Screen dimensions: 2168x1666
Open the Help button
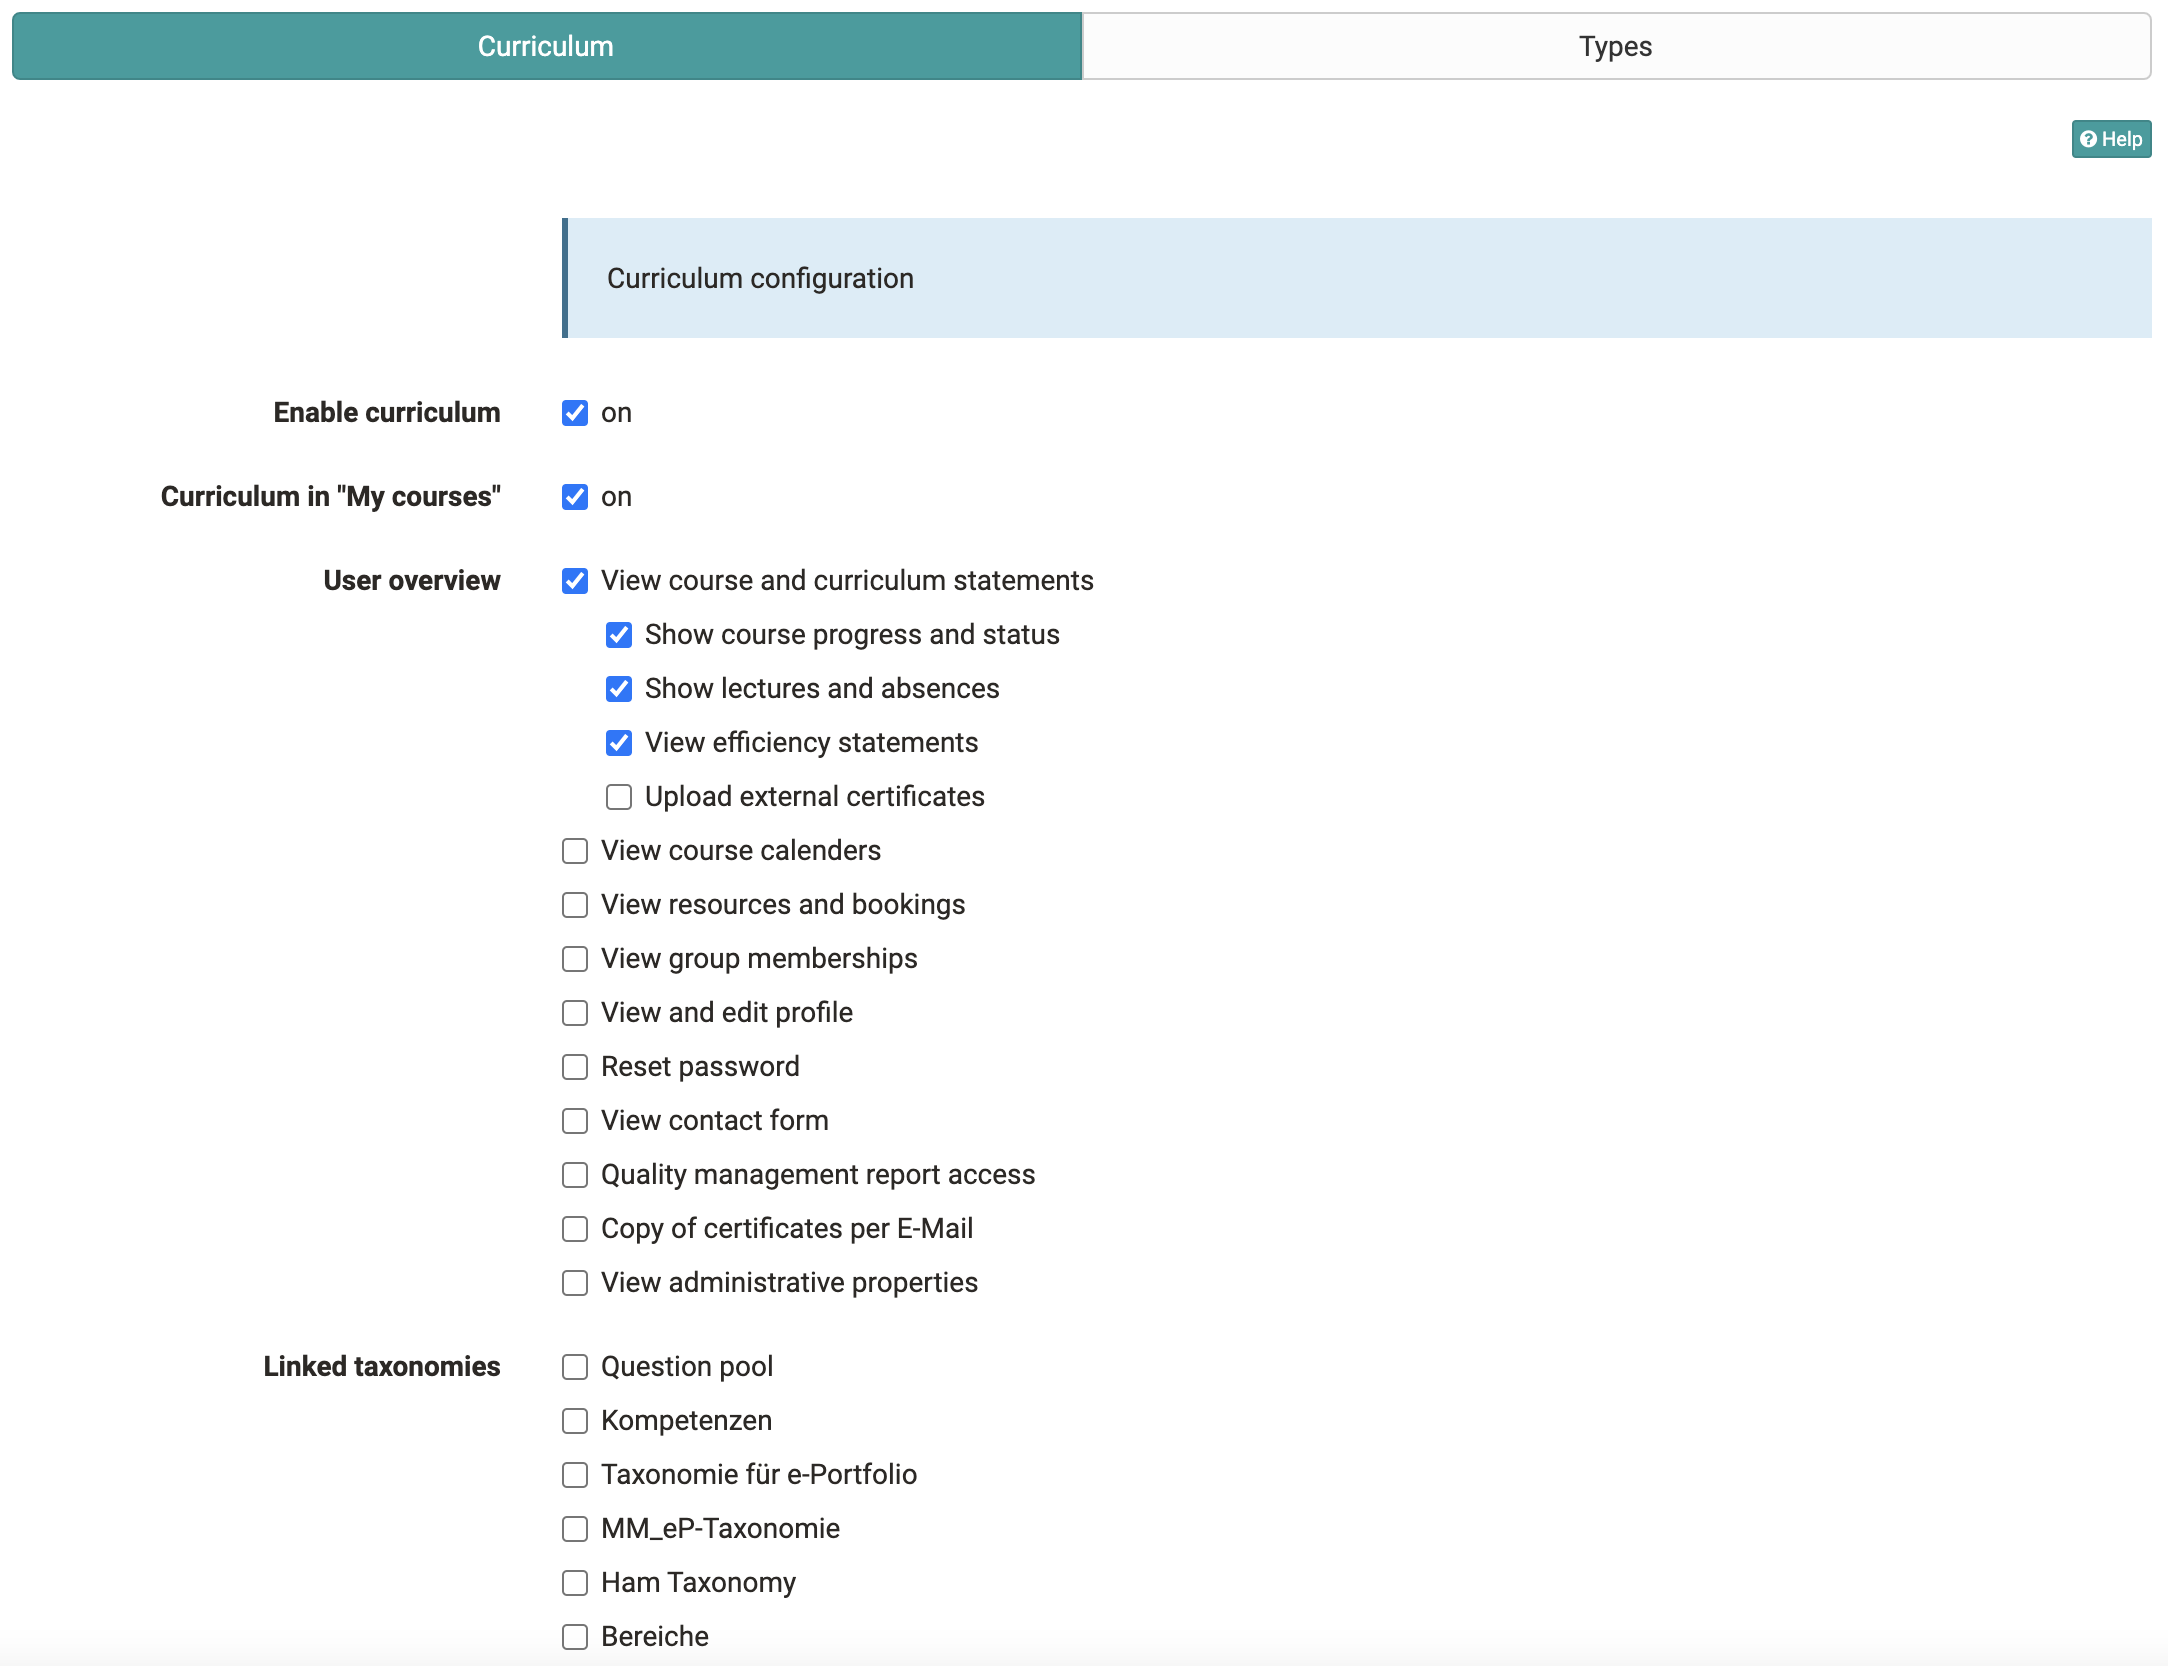click(x=2111, y=139)
